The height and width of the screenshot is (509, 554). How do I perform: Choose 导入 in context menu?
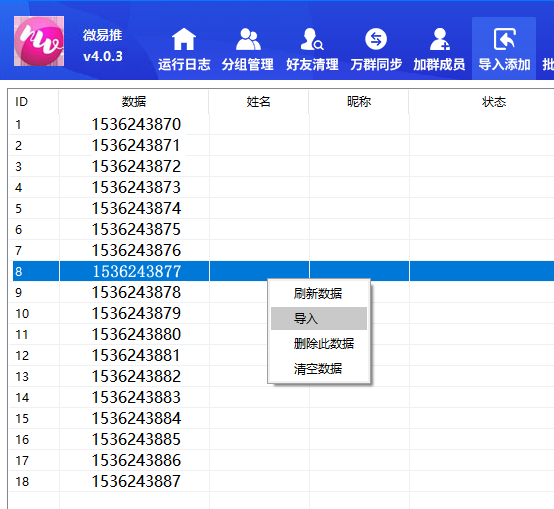[319, 319]
